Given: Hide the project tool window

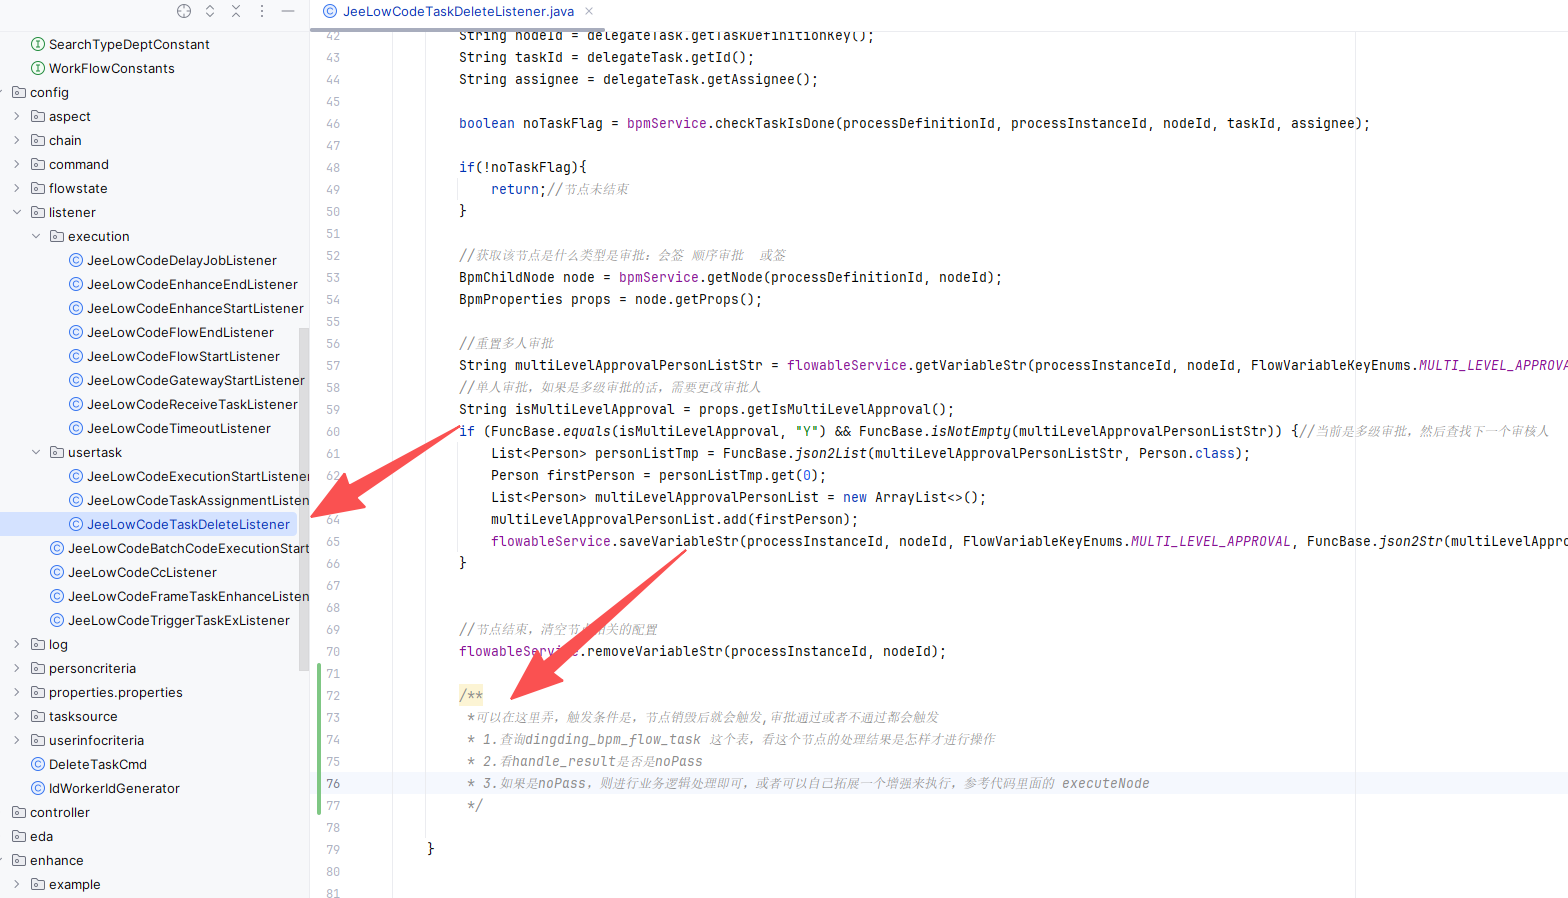Looking at the screenshot, I should point(288,11).
